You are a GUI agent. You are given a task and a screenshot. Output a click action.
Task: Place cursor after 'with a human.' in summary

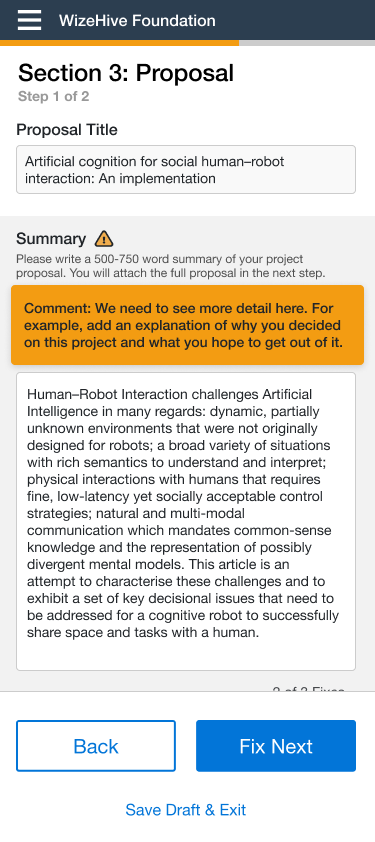tap(260, 633)
